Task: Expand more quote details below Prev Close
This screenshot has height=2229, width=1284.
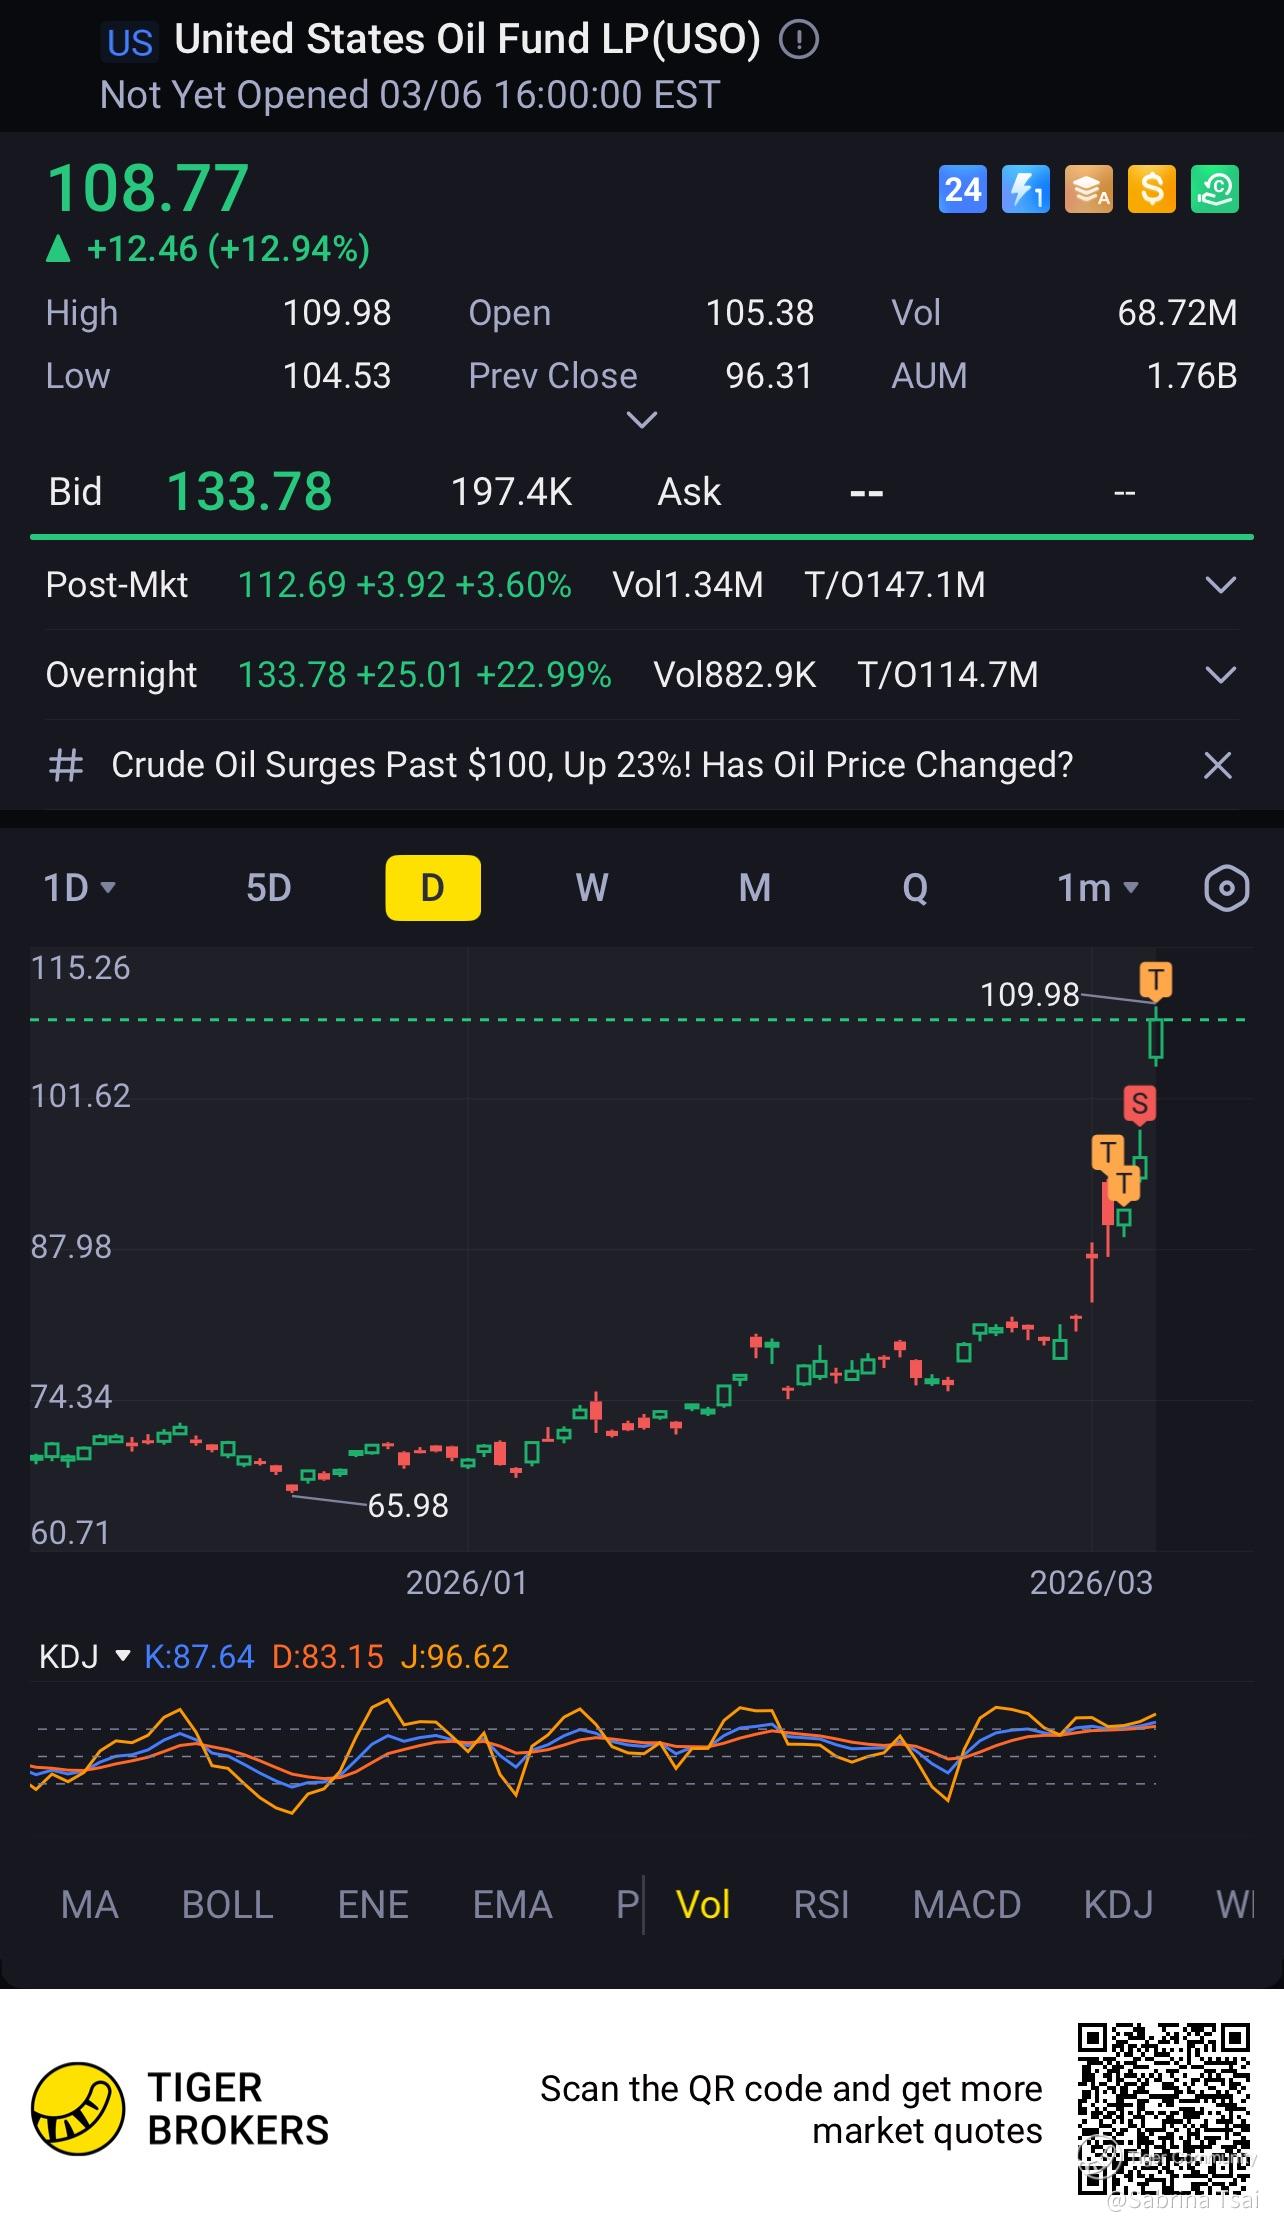Action: point(641,419)
